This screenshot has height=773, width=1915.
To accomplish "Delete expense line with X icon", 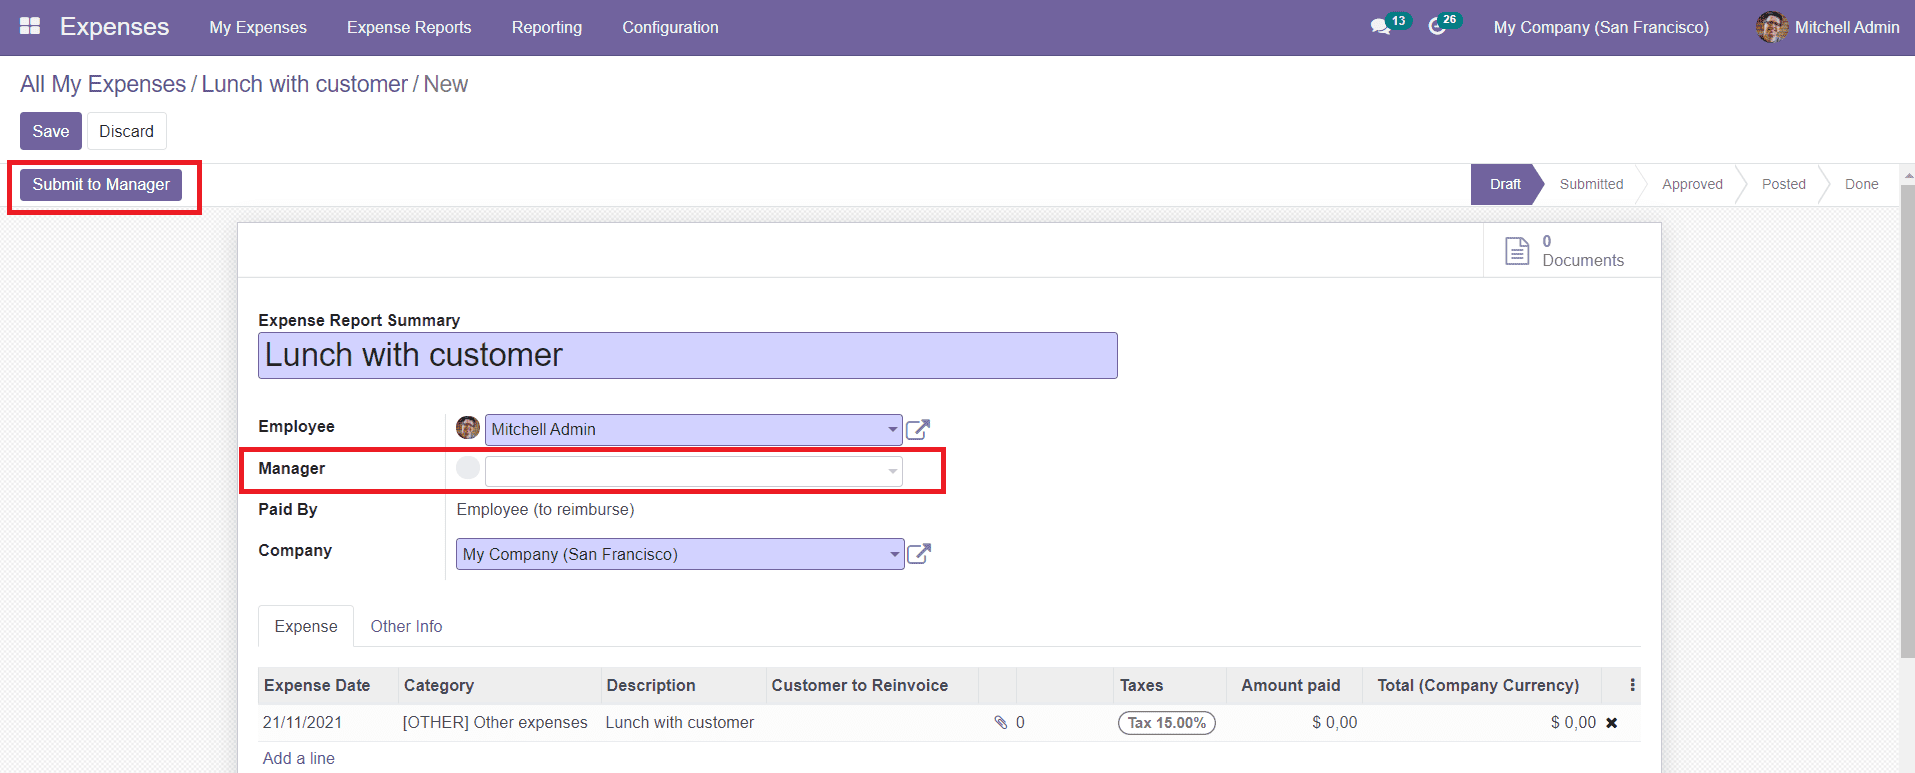I will tap(1611, 723).
